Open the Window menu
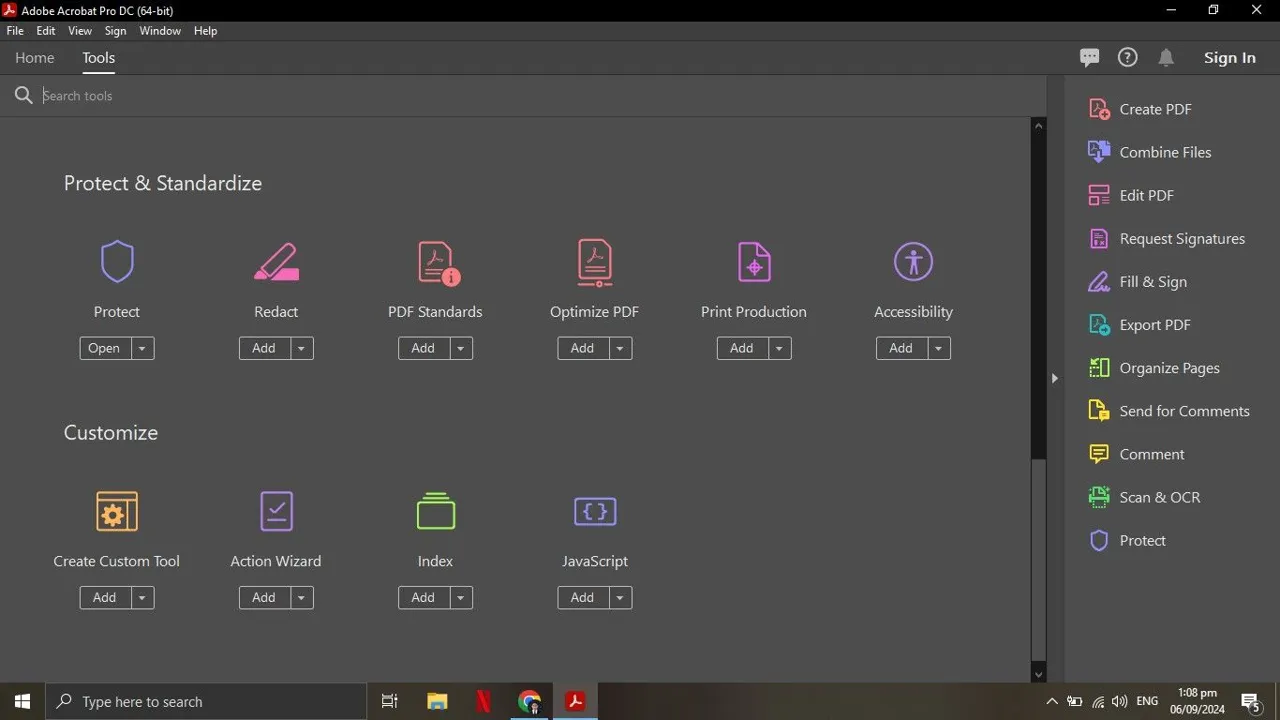 tap(160, 31)
